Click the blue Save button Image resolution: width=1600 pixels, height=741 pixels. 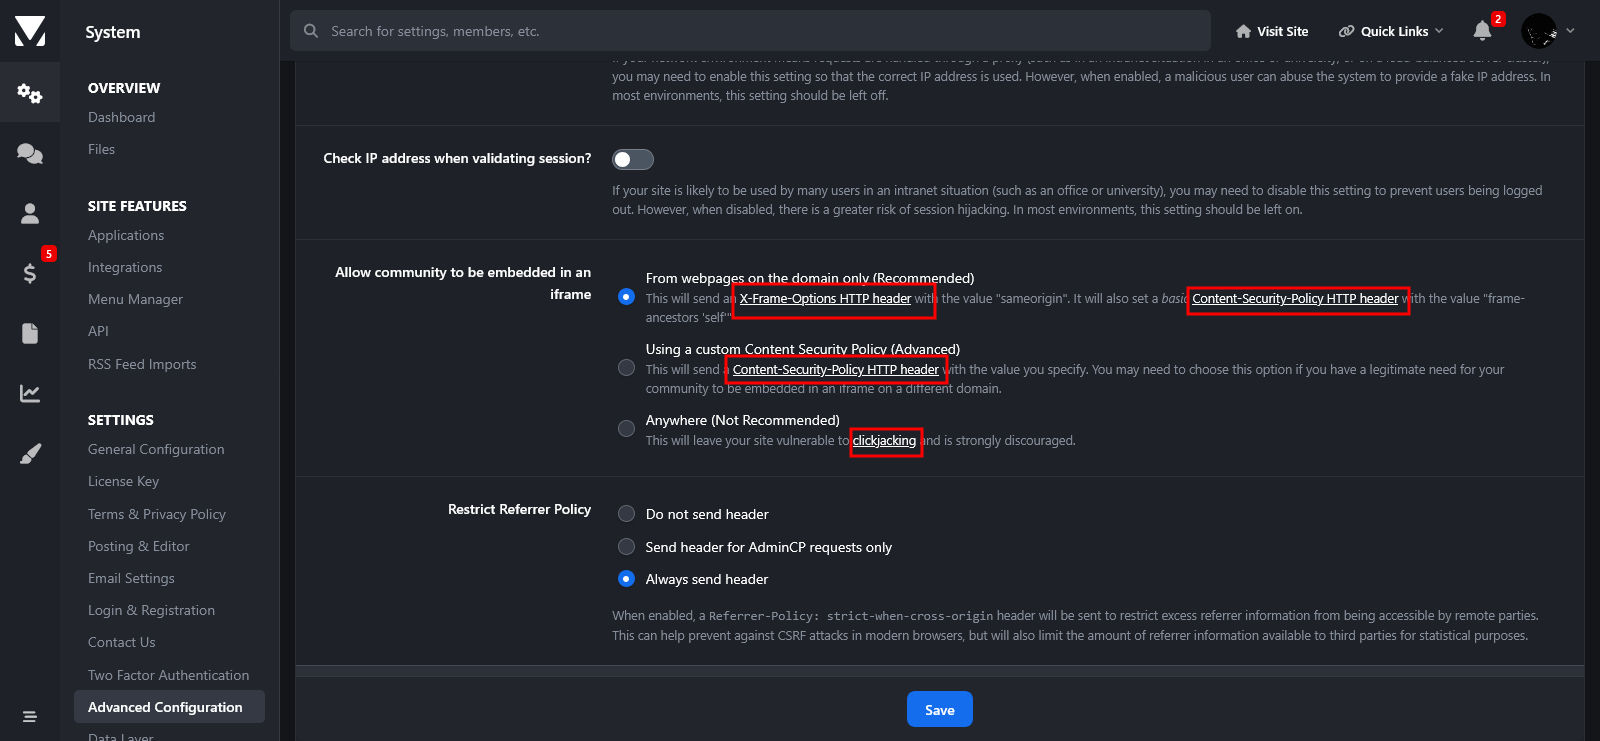pyautogui.click(x=939, y=710)
